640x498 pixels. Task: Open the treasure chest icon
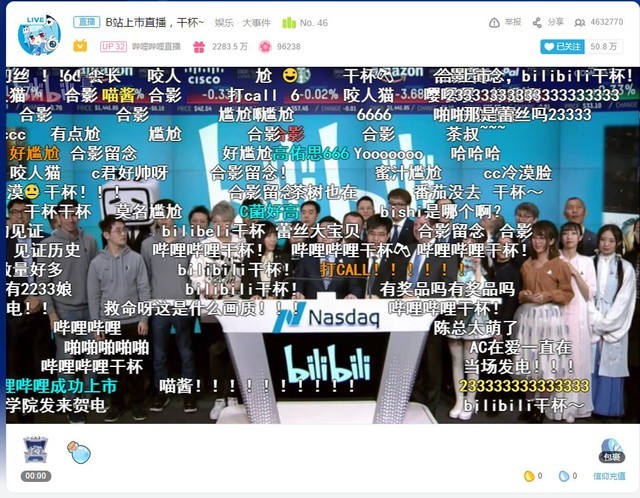coord(36,449)
